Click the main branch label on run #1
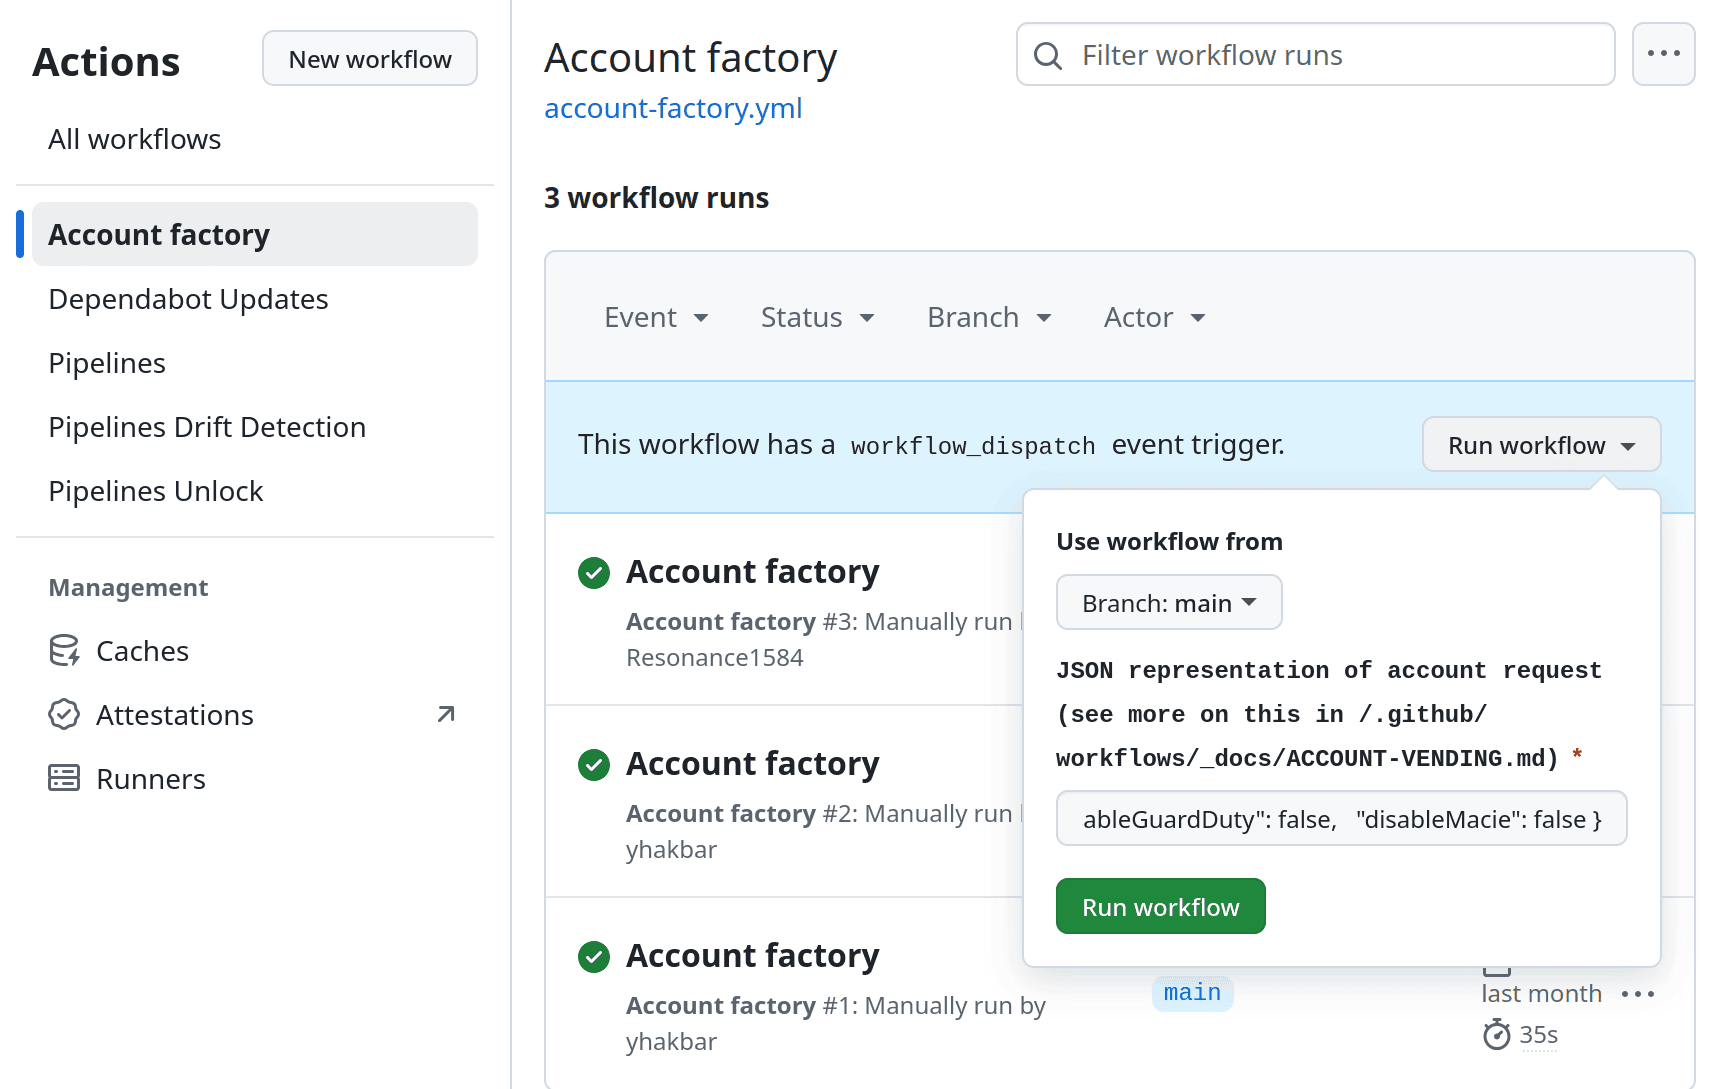Viewport: 1716px width, 1089px height. 1192,993
